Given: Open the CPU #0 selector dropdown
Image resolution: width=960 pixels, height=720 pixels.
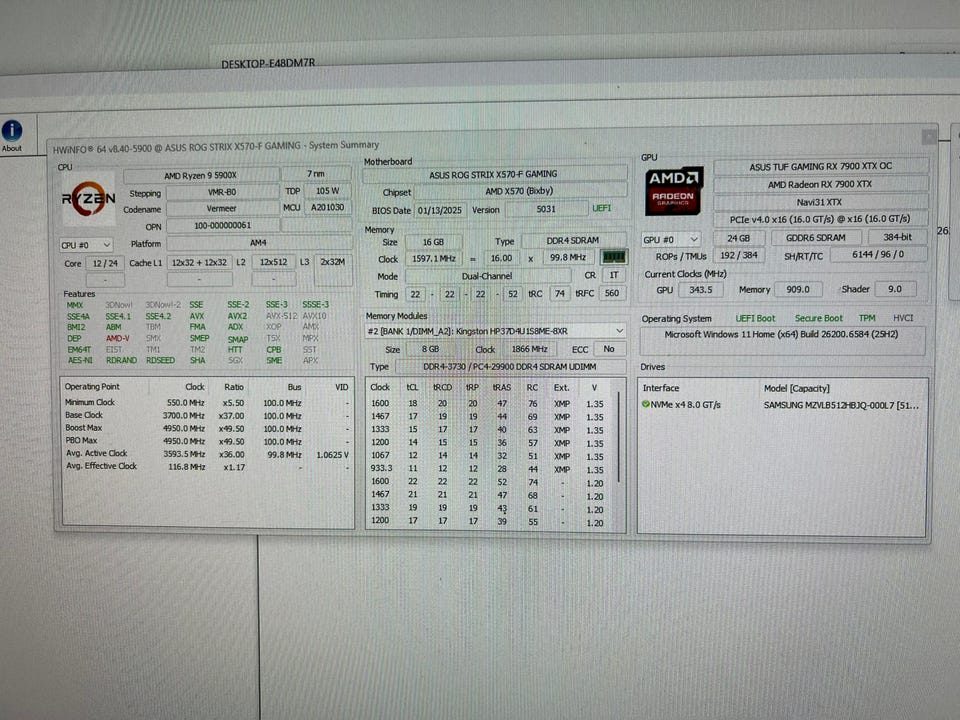Looking at the screenshot, I should click(x=86, y=245).
